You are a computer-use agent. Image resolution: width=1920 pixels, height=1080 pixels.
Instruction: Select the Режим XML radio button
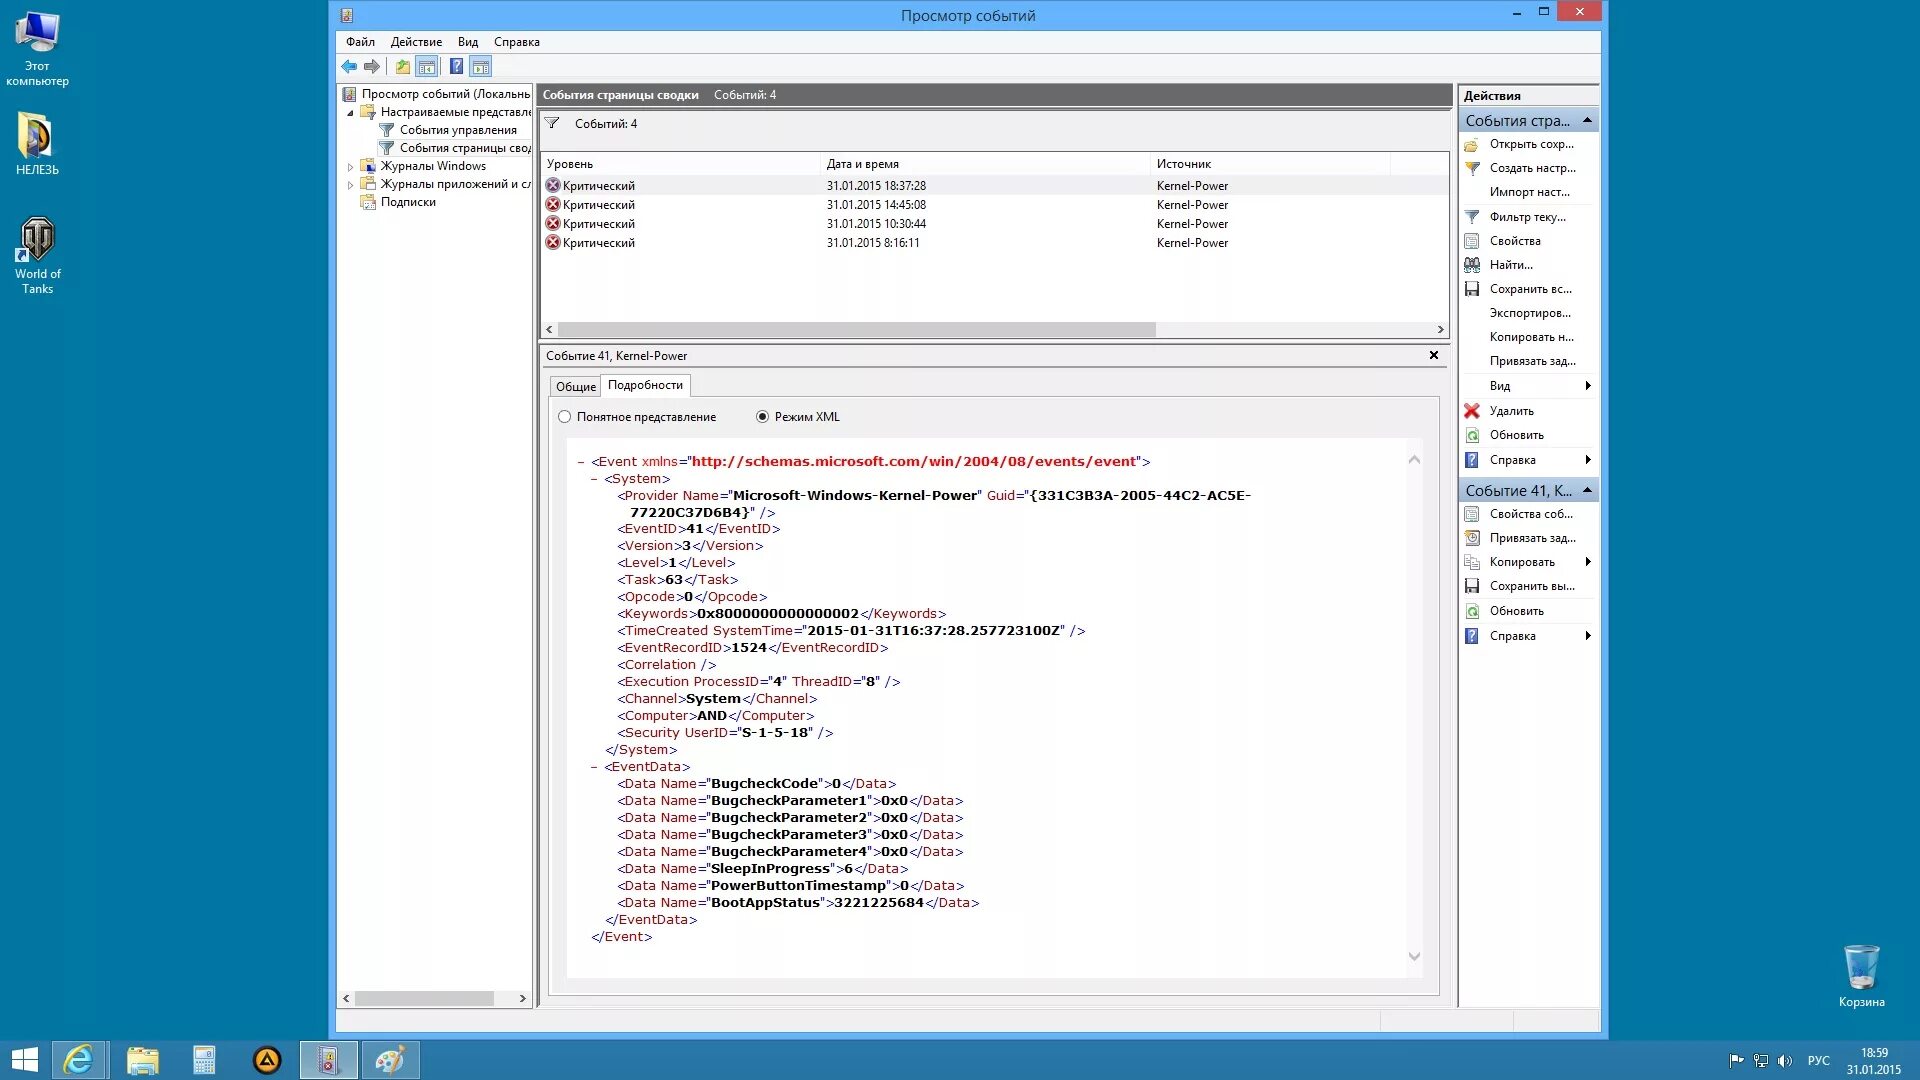(x=763, y=417)
